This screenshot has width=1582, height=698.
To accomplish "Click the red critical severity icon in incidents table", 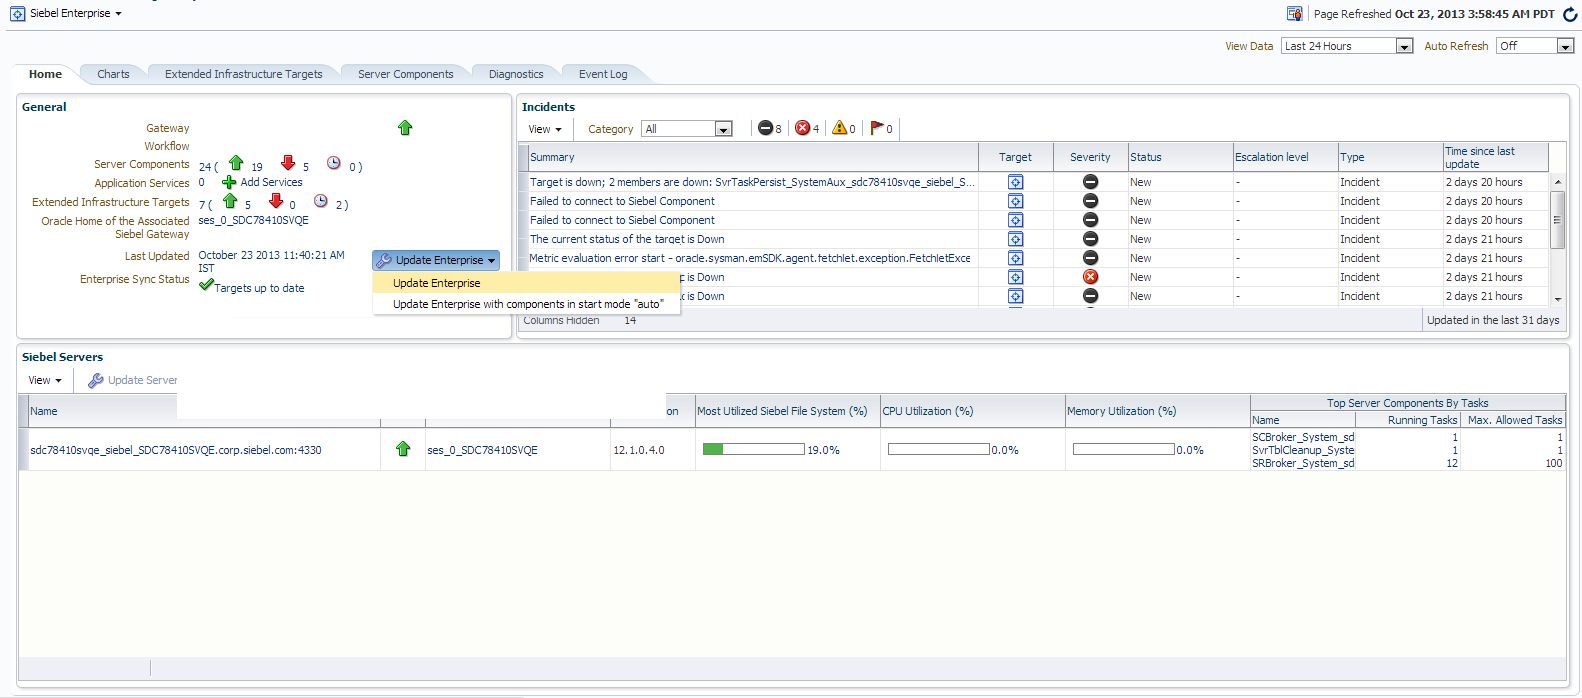I will point(1091,277).
